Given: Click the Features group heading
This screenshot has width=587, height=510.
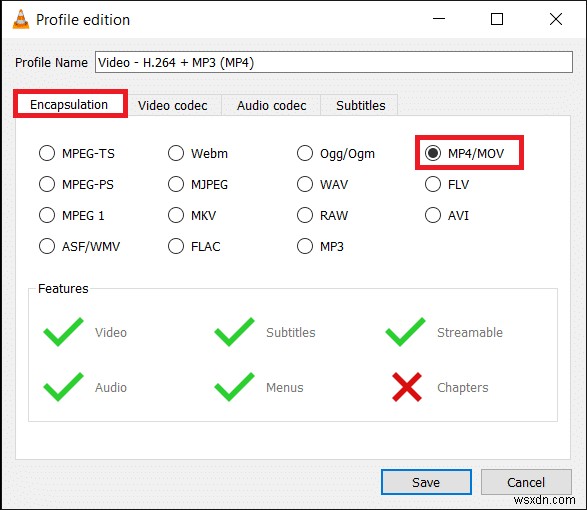Looking at the screenshot, I should pos(63,289).
